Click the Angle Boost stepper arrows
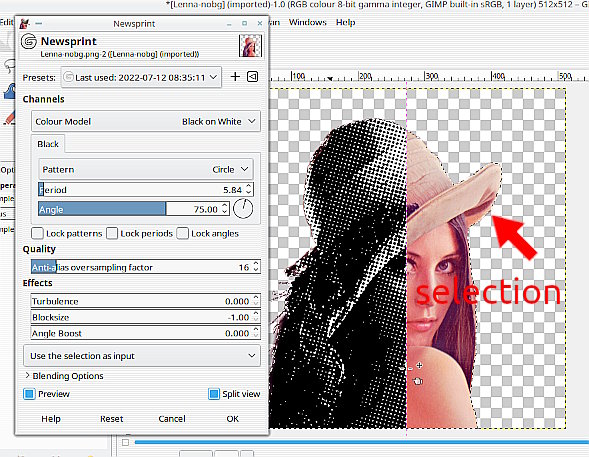This screenshot has height=457, width=589. 256,333
